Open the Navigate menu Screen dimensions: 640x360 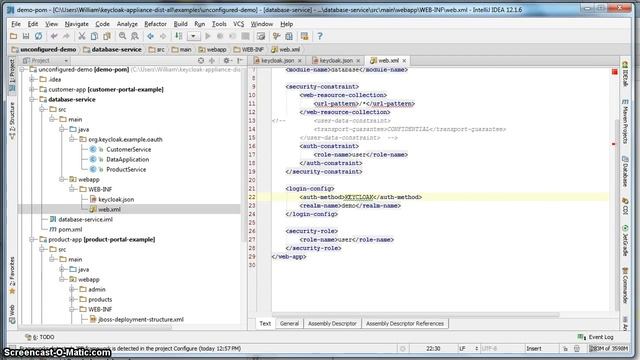76,24
